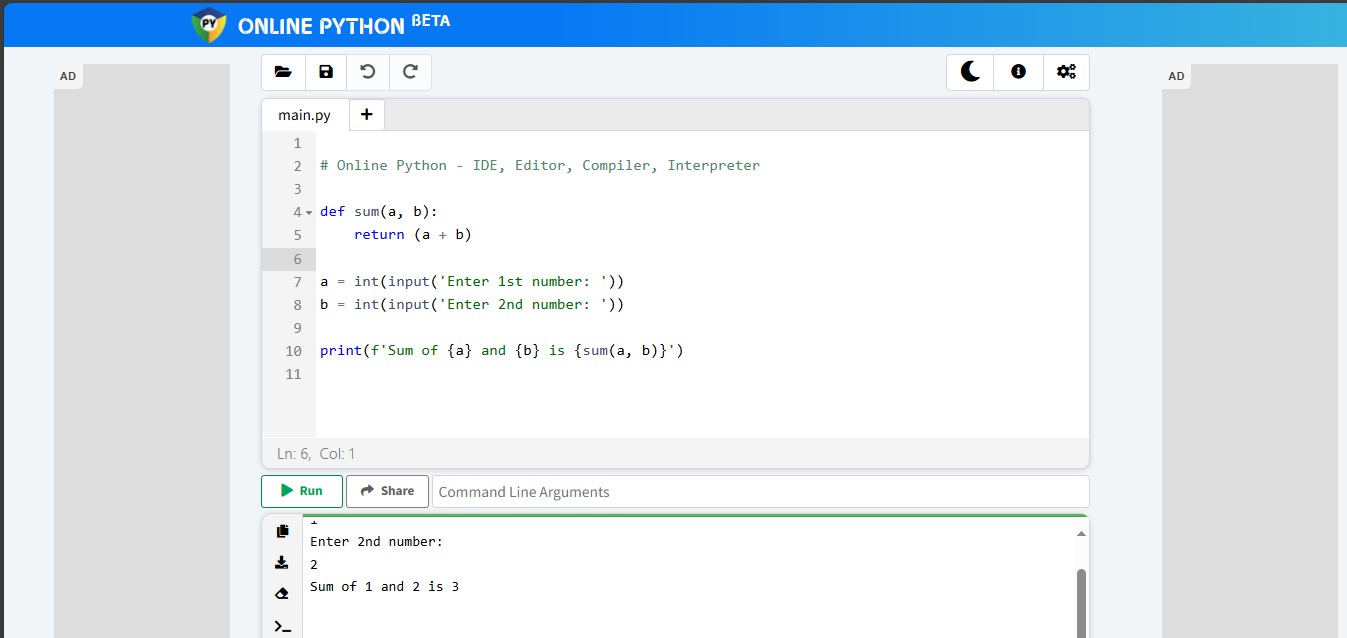Share the code with the Share button
Image resolution: width=1347 pixels, height=638 pixels.
[x=387, y=491]
